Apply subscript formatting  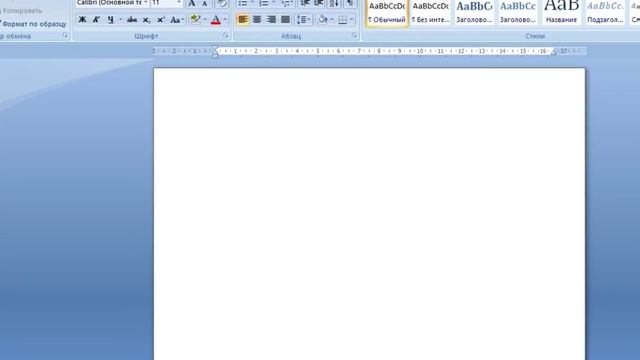pos(146,20)
